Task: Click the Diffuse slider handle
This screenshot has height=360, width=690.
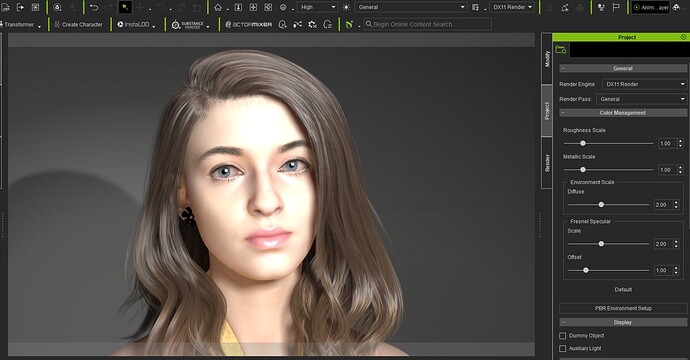Action: tap(601, 205)
